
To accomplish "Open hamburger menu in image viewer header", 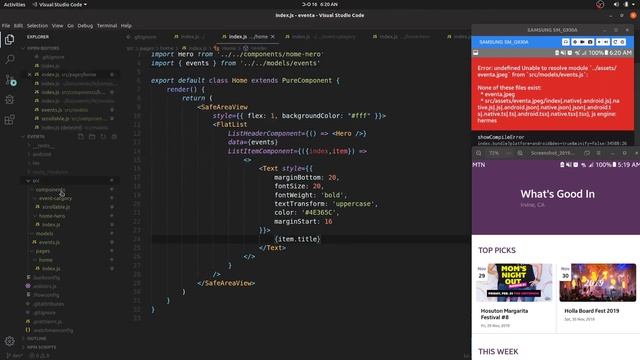I will point(598,153).
